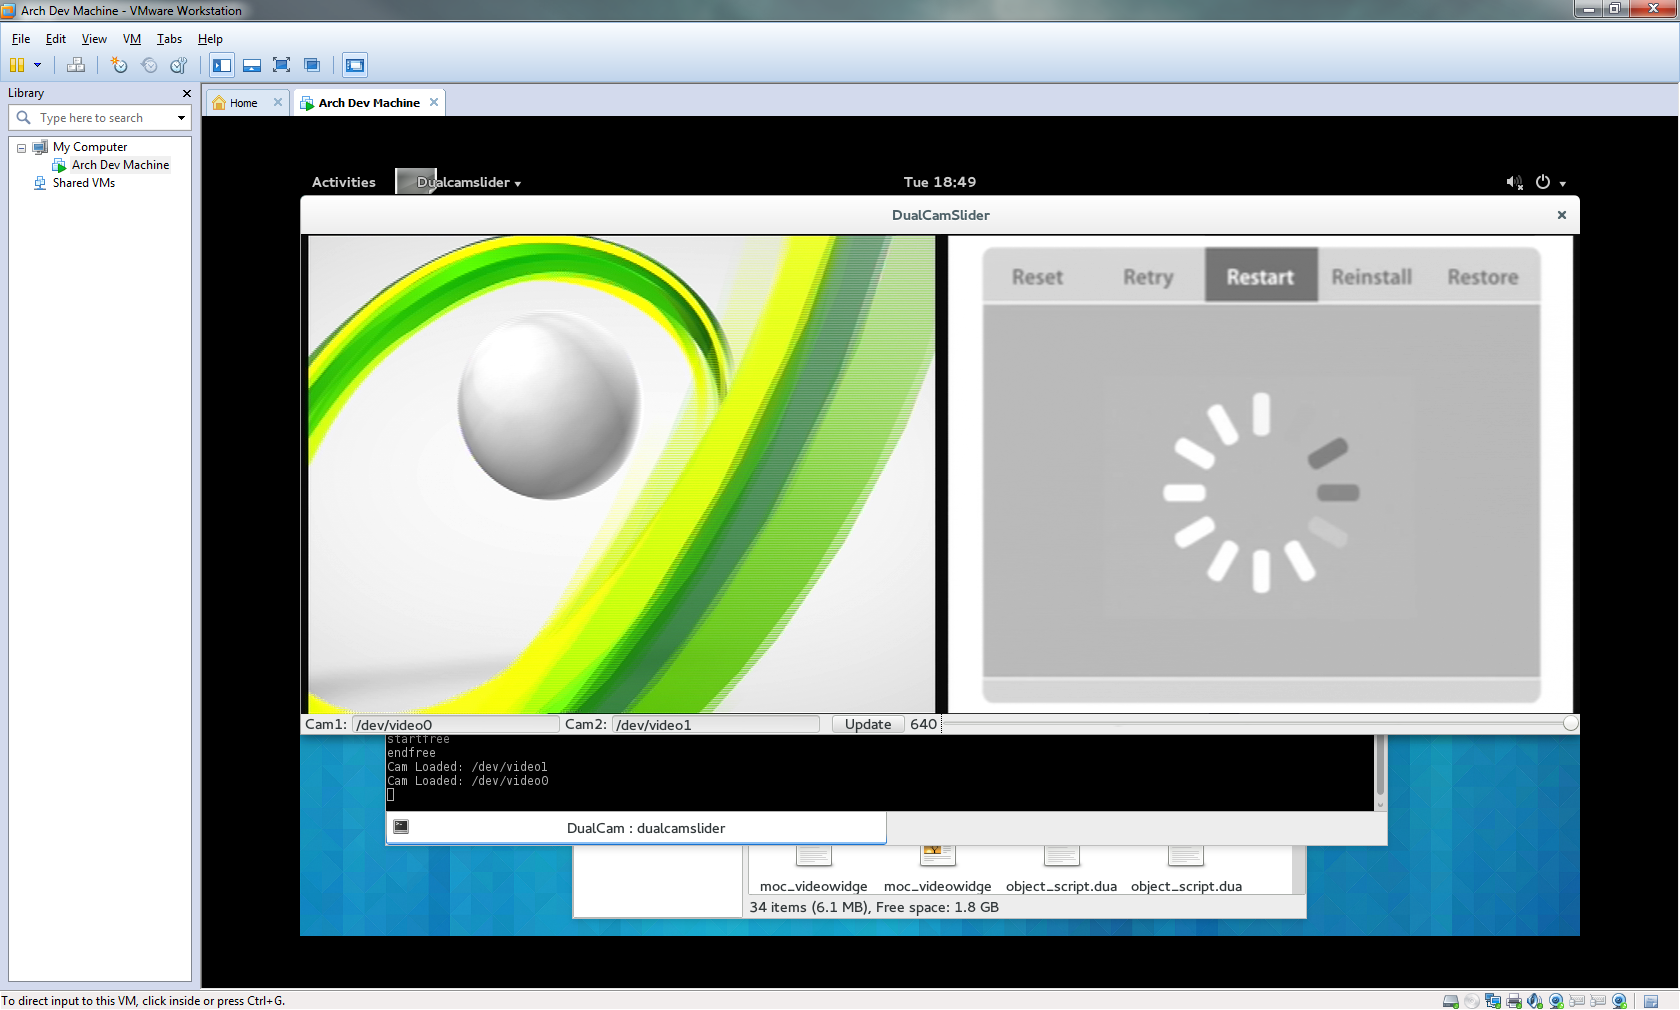Screen dimensions: 1680x1010
Task: Toggle the console view button
Action: 355,66
